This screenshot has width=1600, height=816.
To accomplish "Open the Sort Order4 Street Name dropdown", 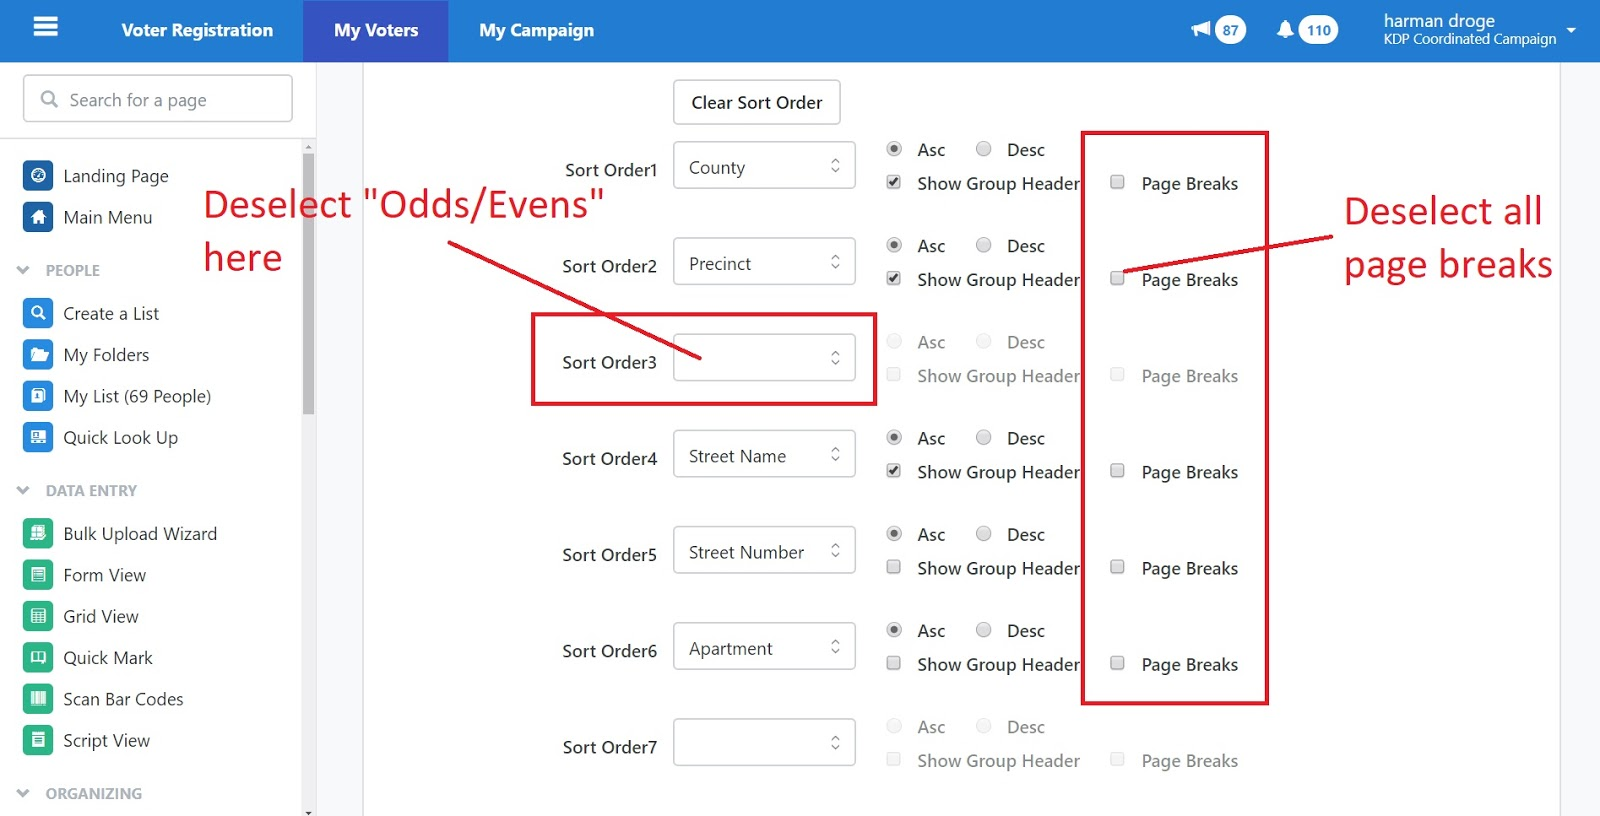I will (x=764, y=454).
